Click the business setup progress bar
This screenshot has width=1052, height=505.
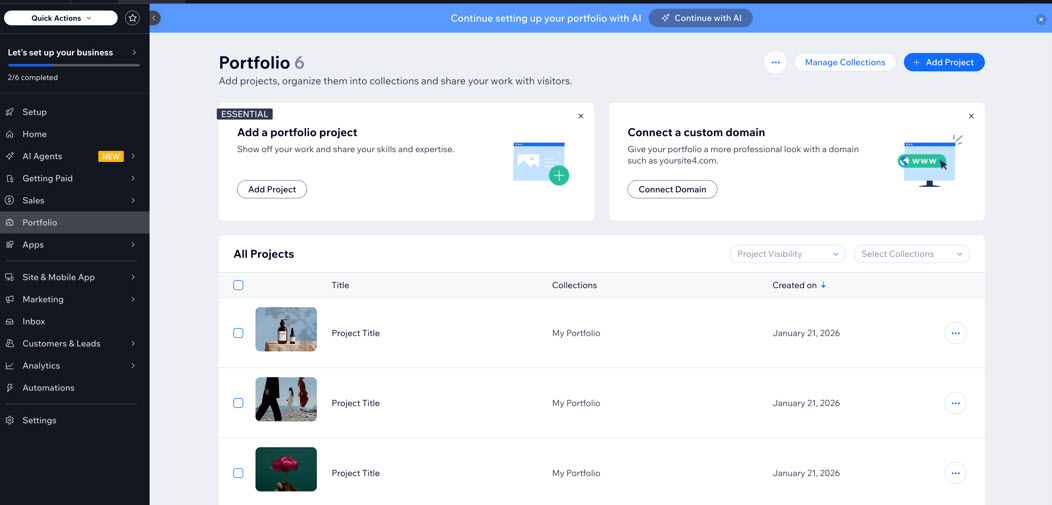74,65
